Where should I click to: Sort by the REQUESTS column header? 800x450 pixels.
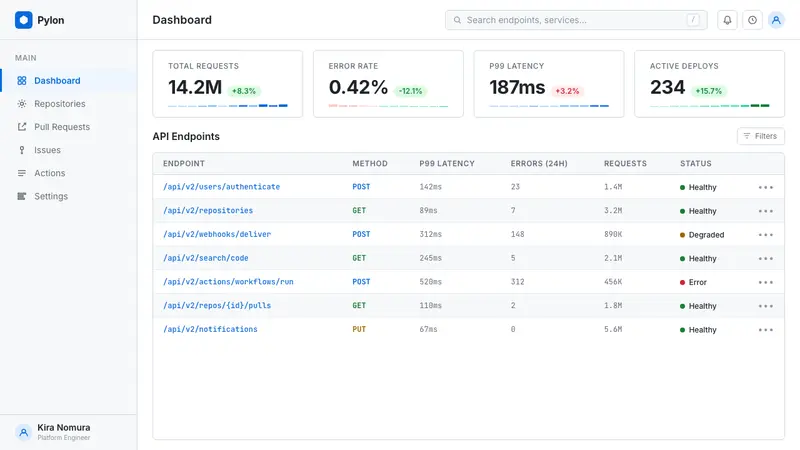pos(625,164)
